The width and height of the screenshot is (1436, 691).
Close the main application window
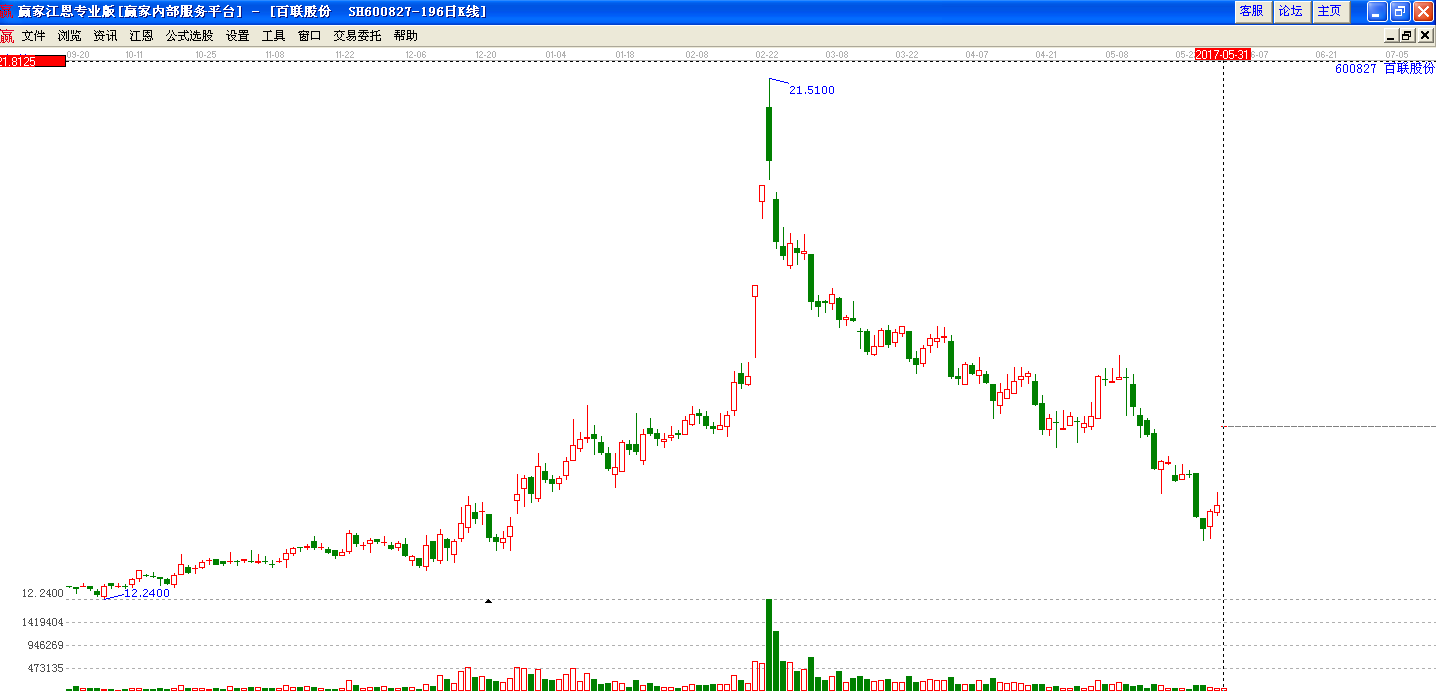point(1423,11)
